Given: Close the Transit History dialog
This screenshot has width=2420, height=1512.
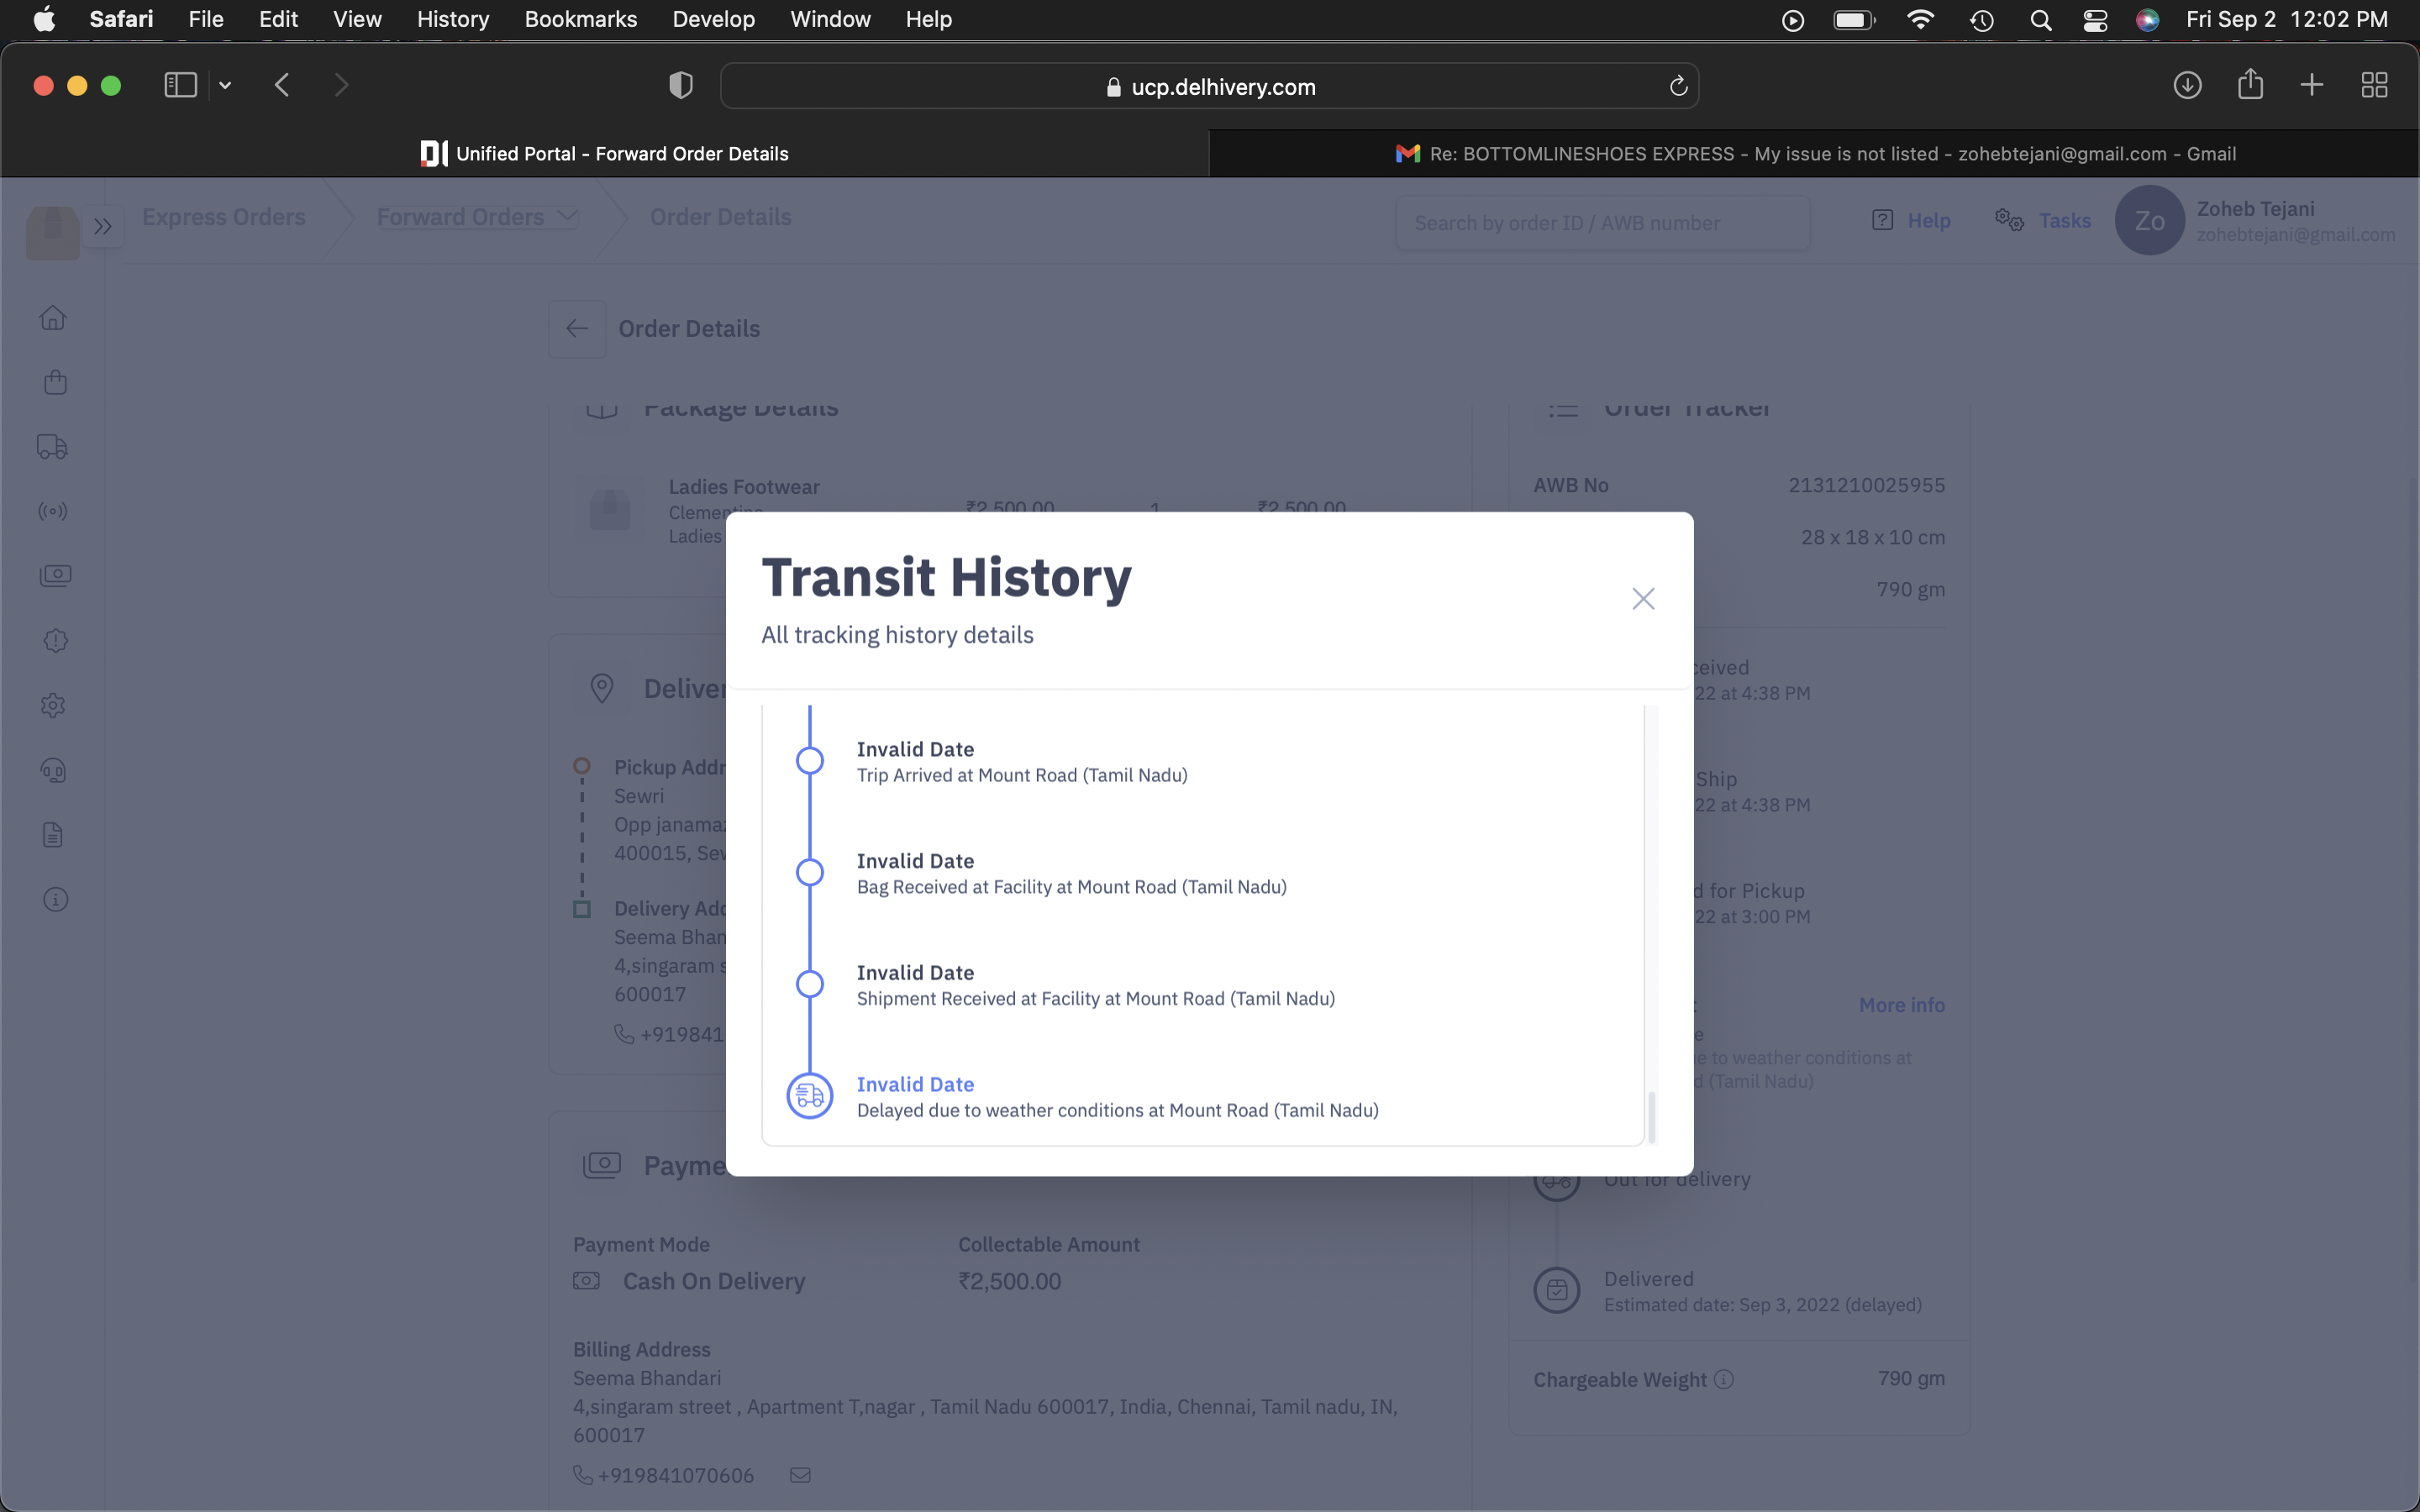Looking at the screenshot, I should click(1643, 599).
